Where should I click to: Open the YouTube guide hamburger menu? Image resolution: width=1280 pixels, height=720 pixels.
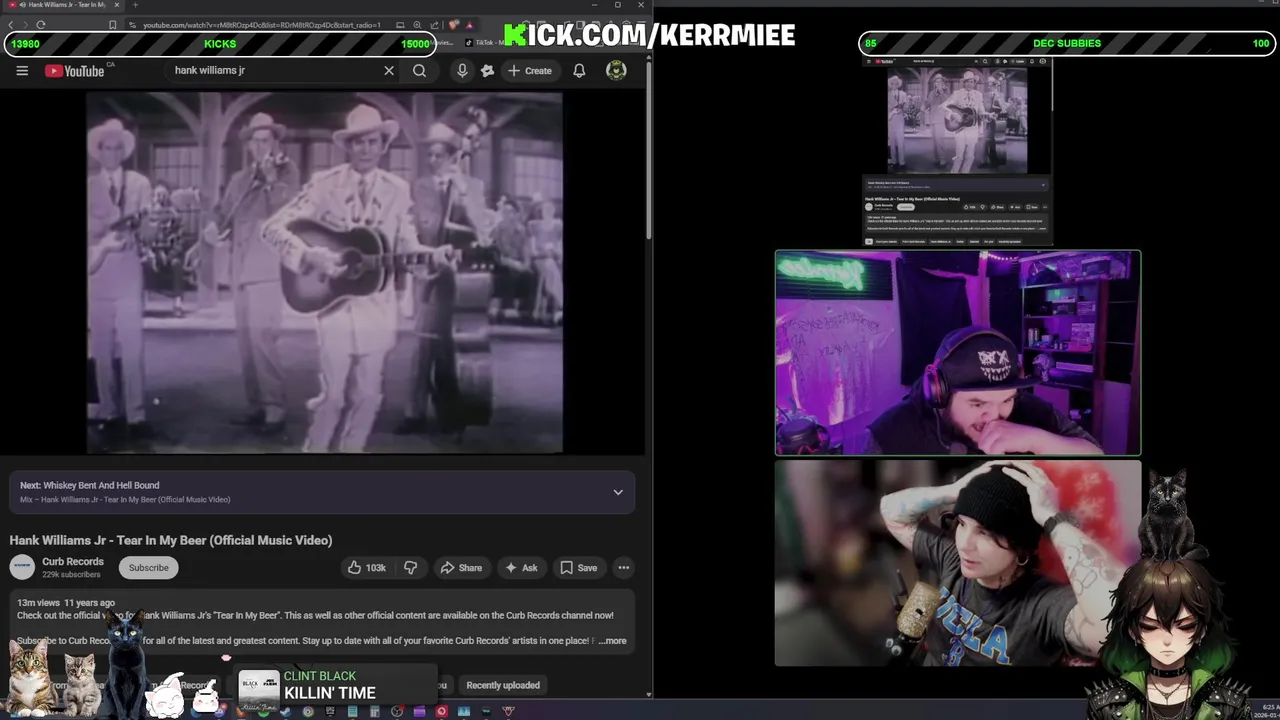click(x=22, y=71)
